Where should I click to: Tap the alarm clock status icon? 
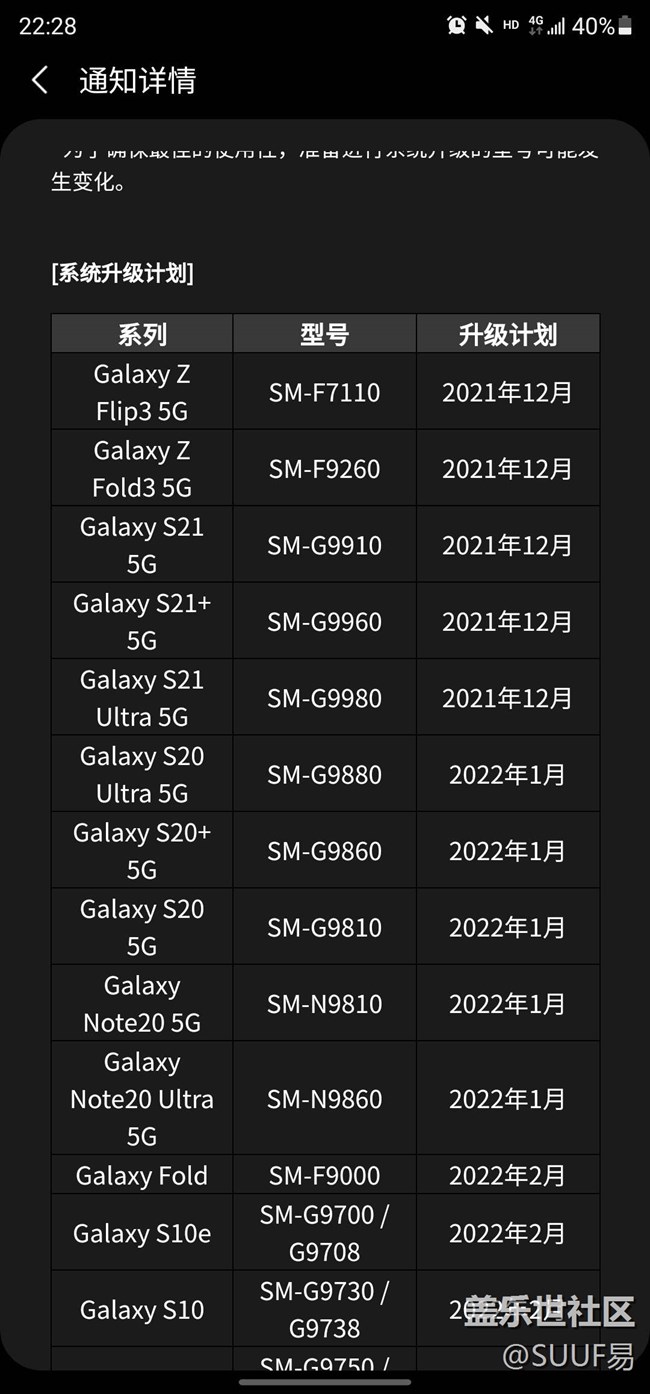[457, 25]
